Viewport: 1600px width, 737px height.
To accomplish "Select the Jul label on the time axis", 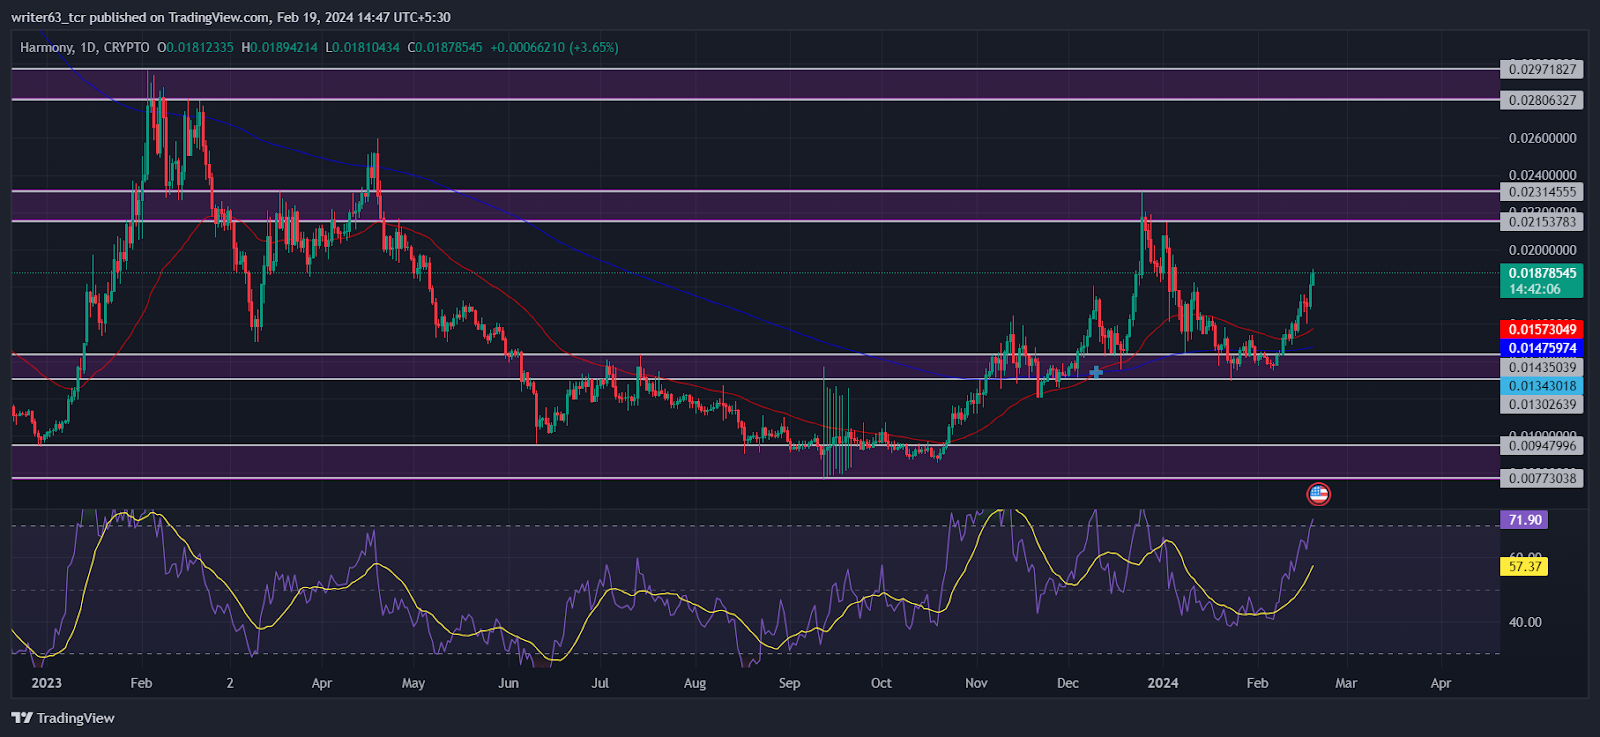I will [601, 683].
